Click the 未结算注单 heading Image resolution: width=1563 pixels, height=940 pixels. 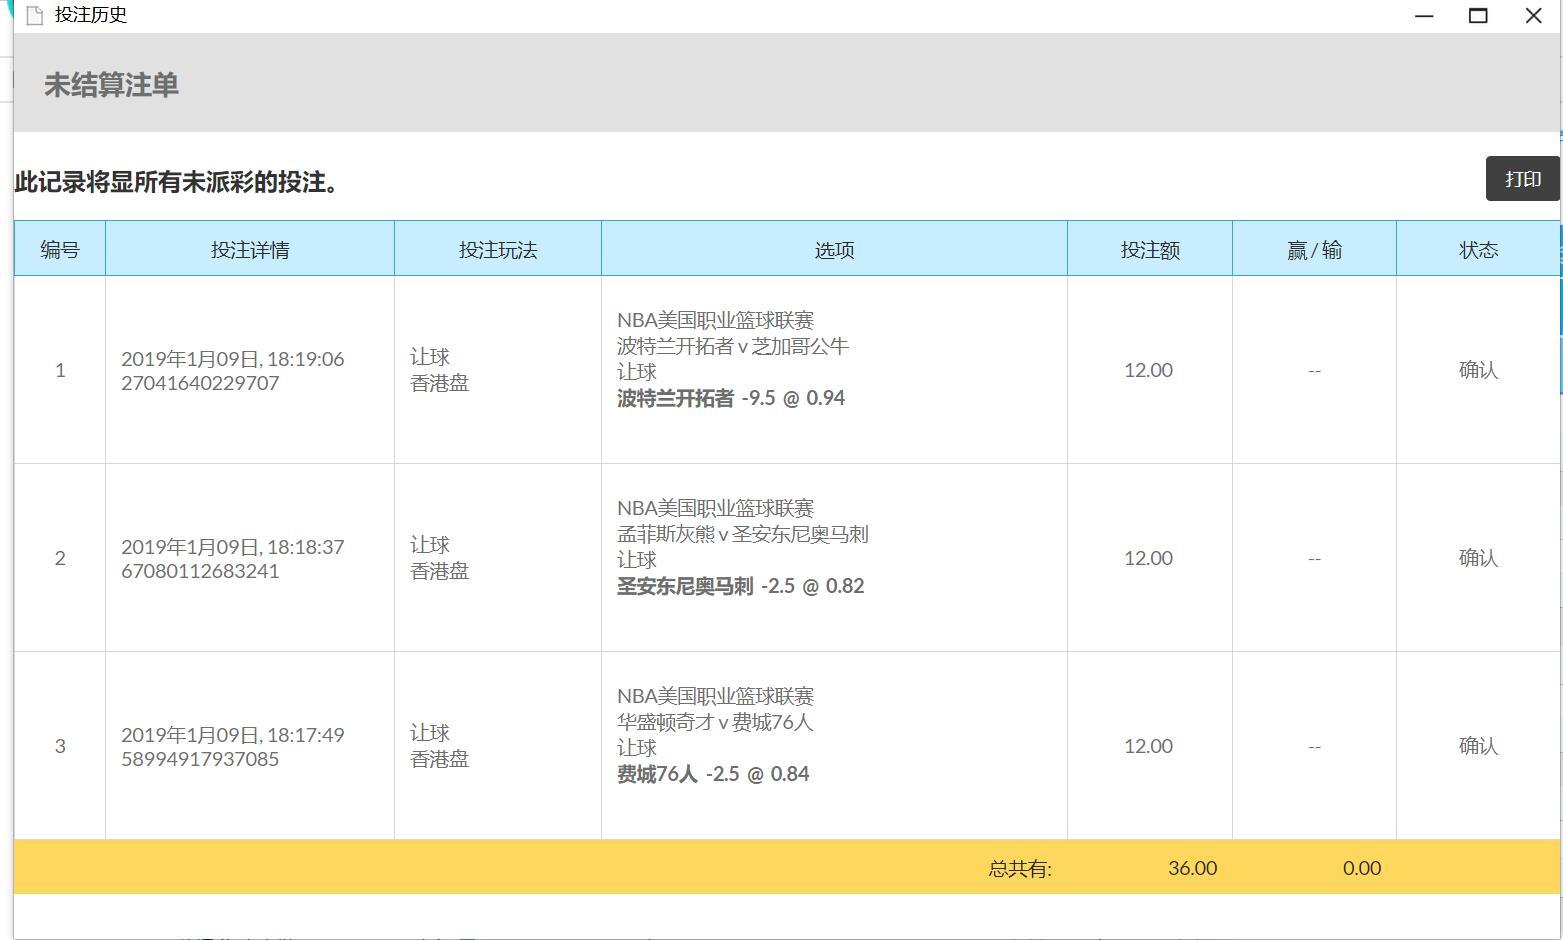pos(111,85)
